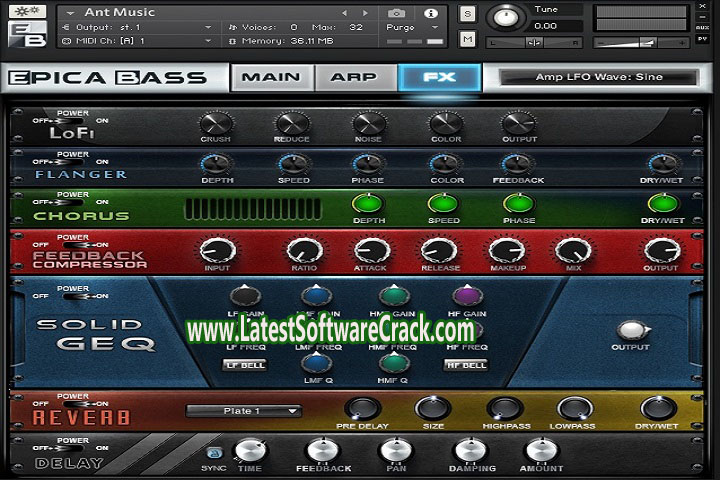Screen dimensions: 720x480
Task: Click the Chorus Speed knob
Action: 443,204
